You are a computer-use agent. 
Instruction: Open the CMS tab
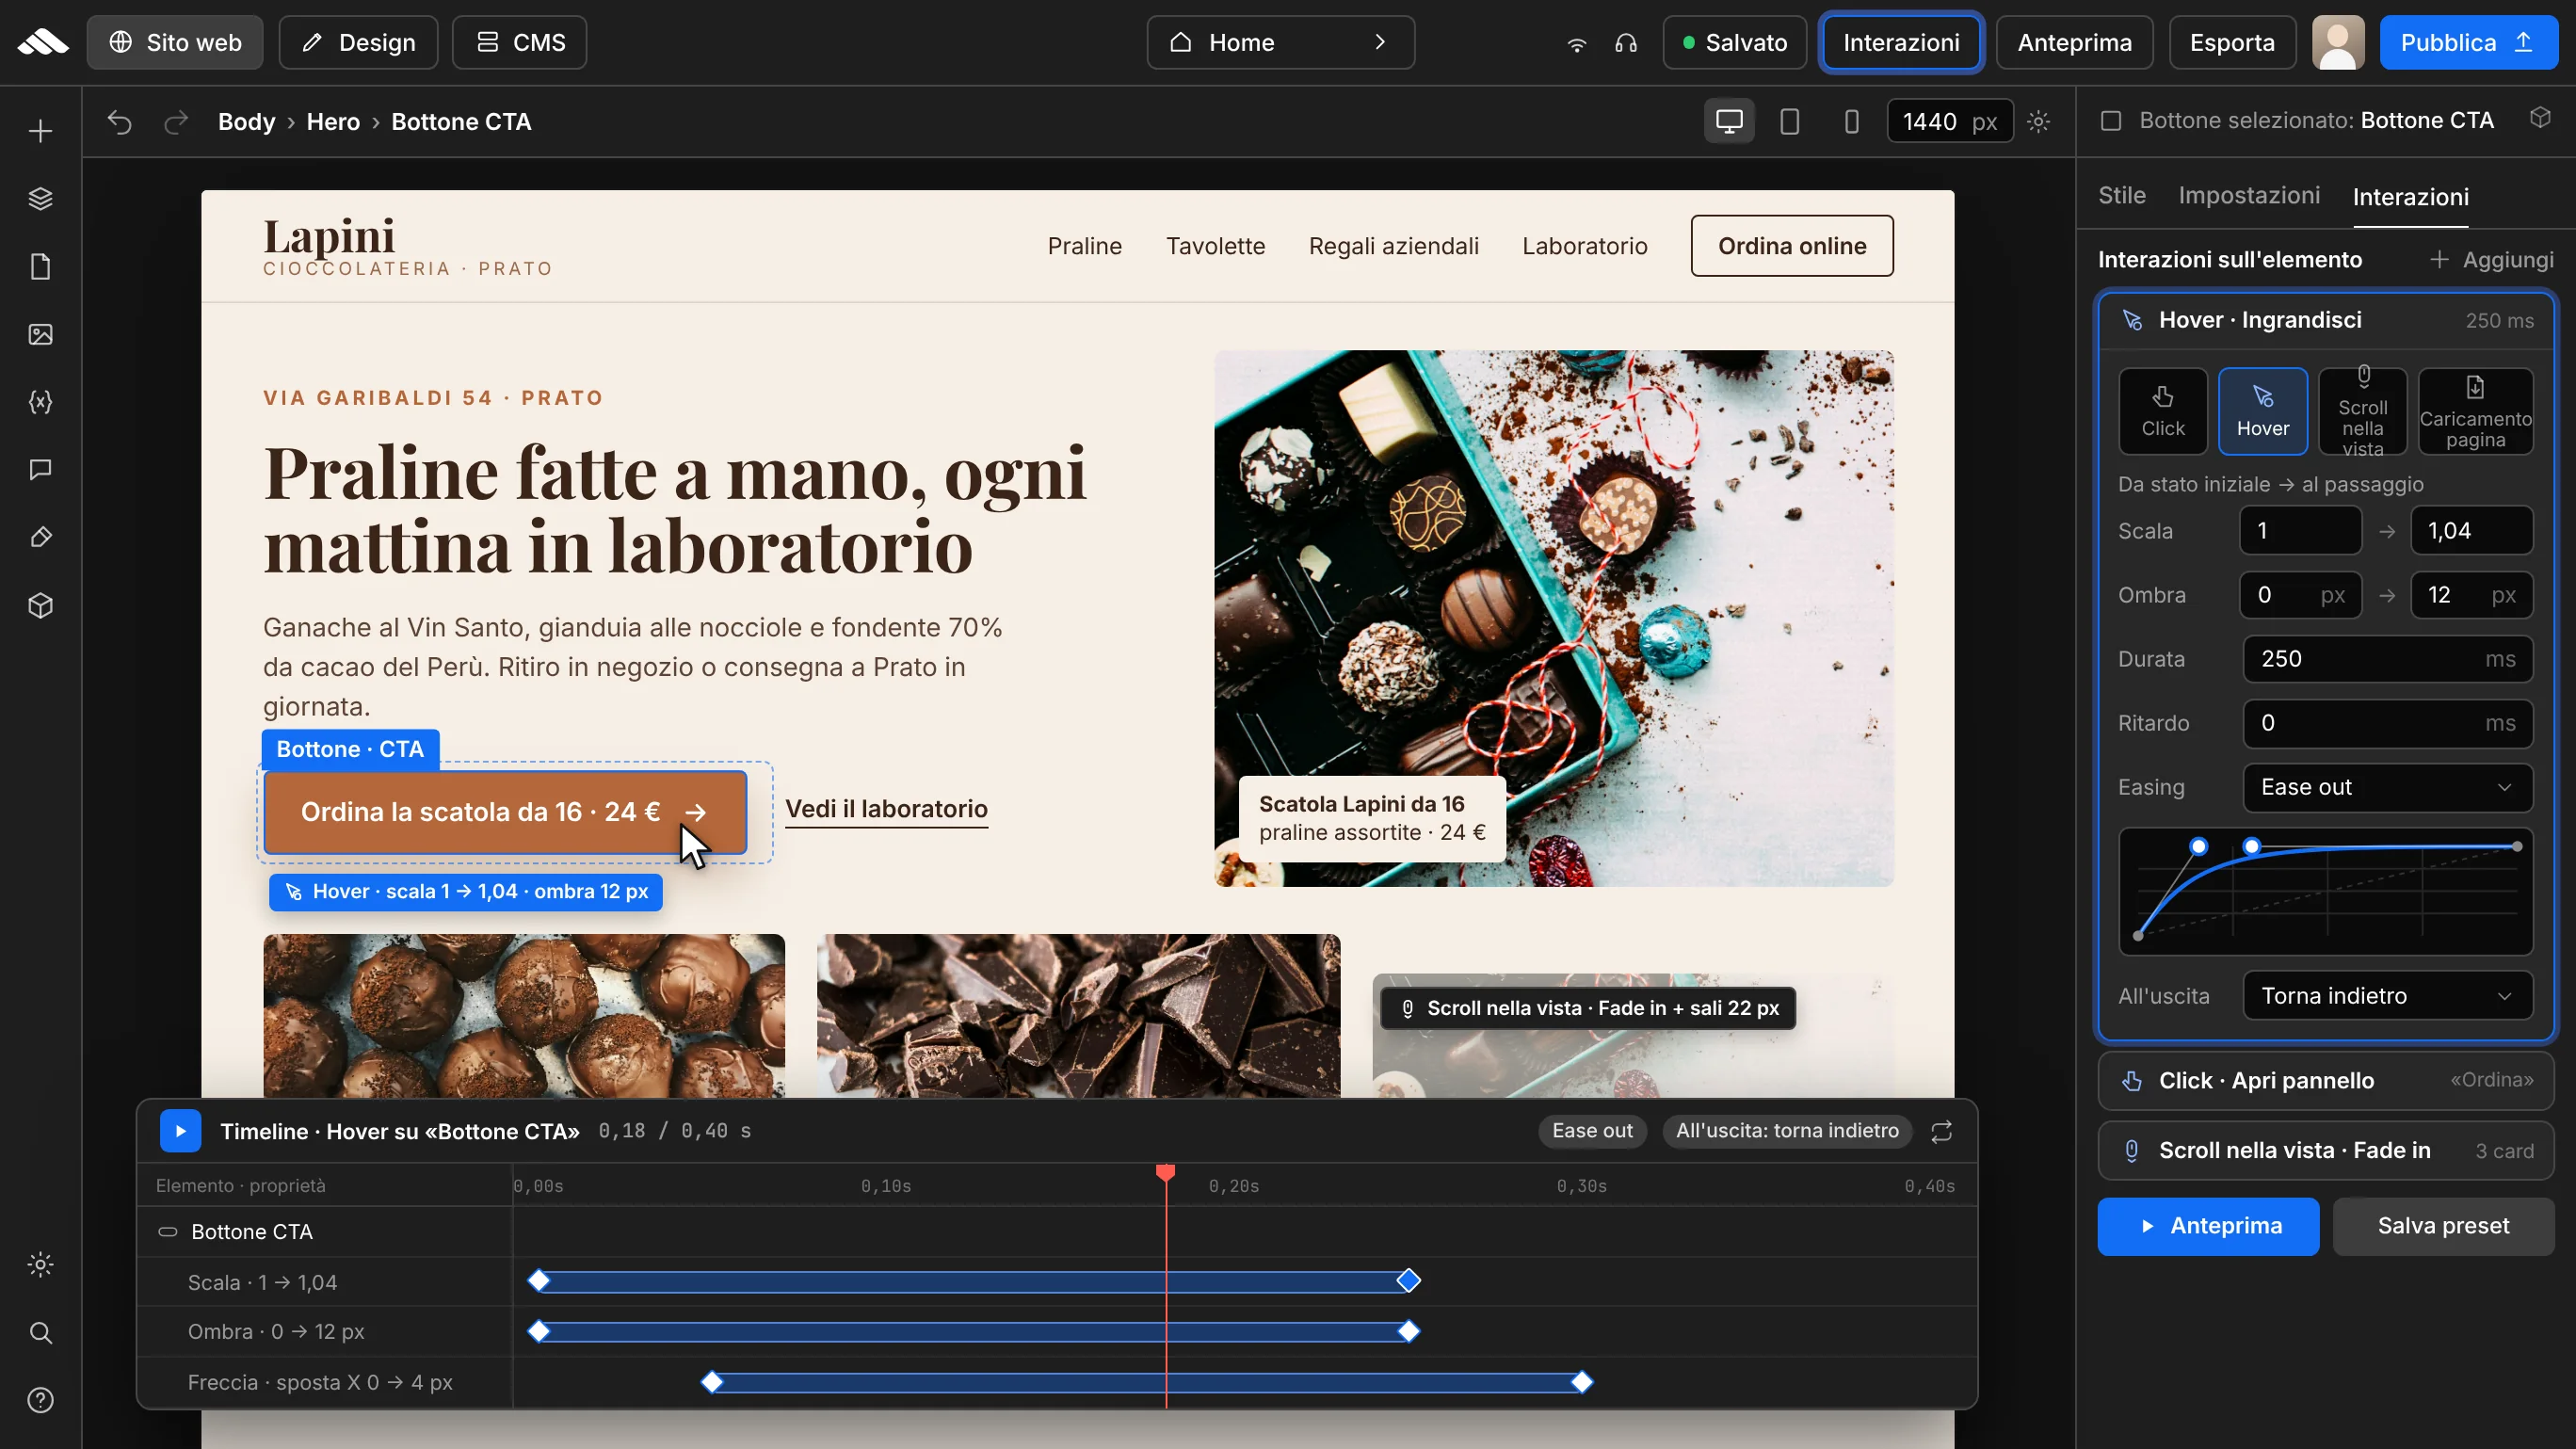[x=520, y=42]
